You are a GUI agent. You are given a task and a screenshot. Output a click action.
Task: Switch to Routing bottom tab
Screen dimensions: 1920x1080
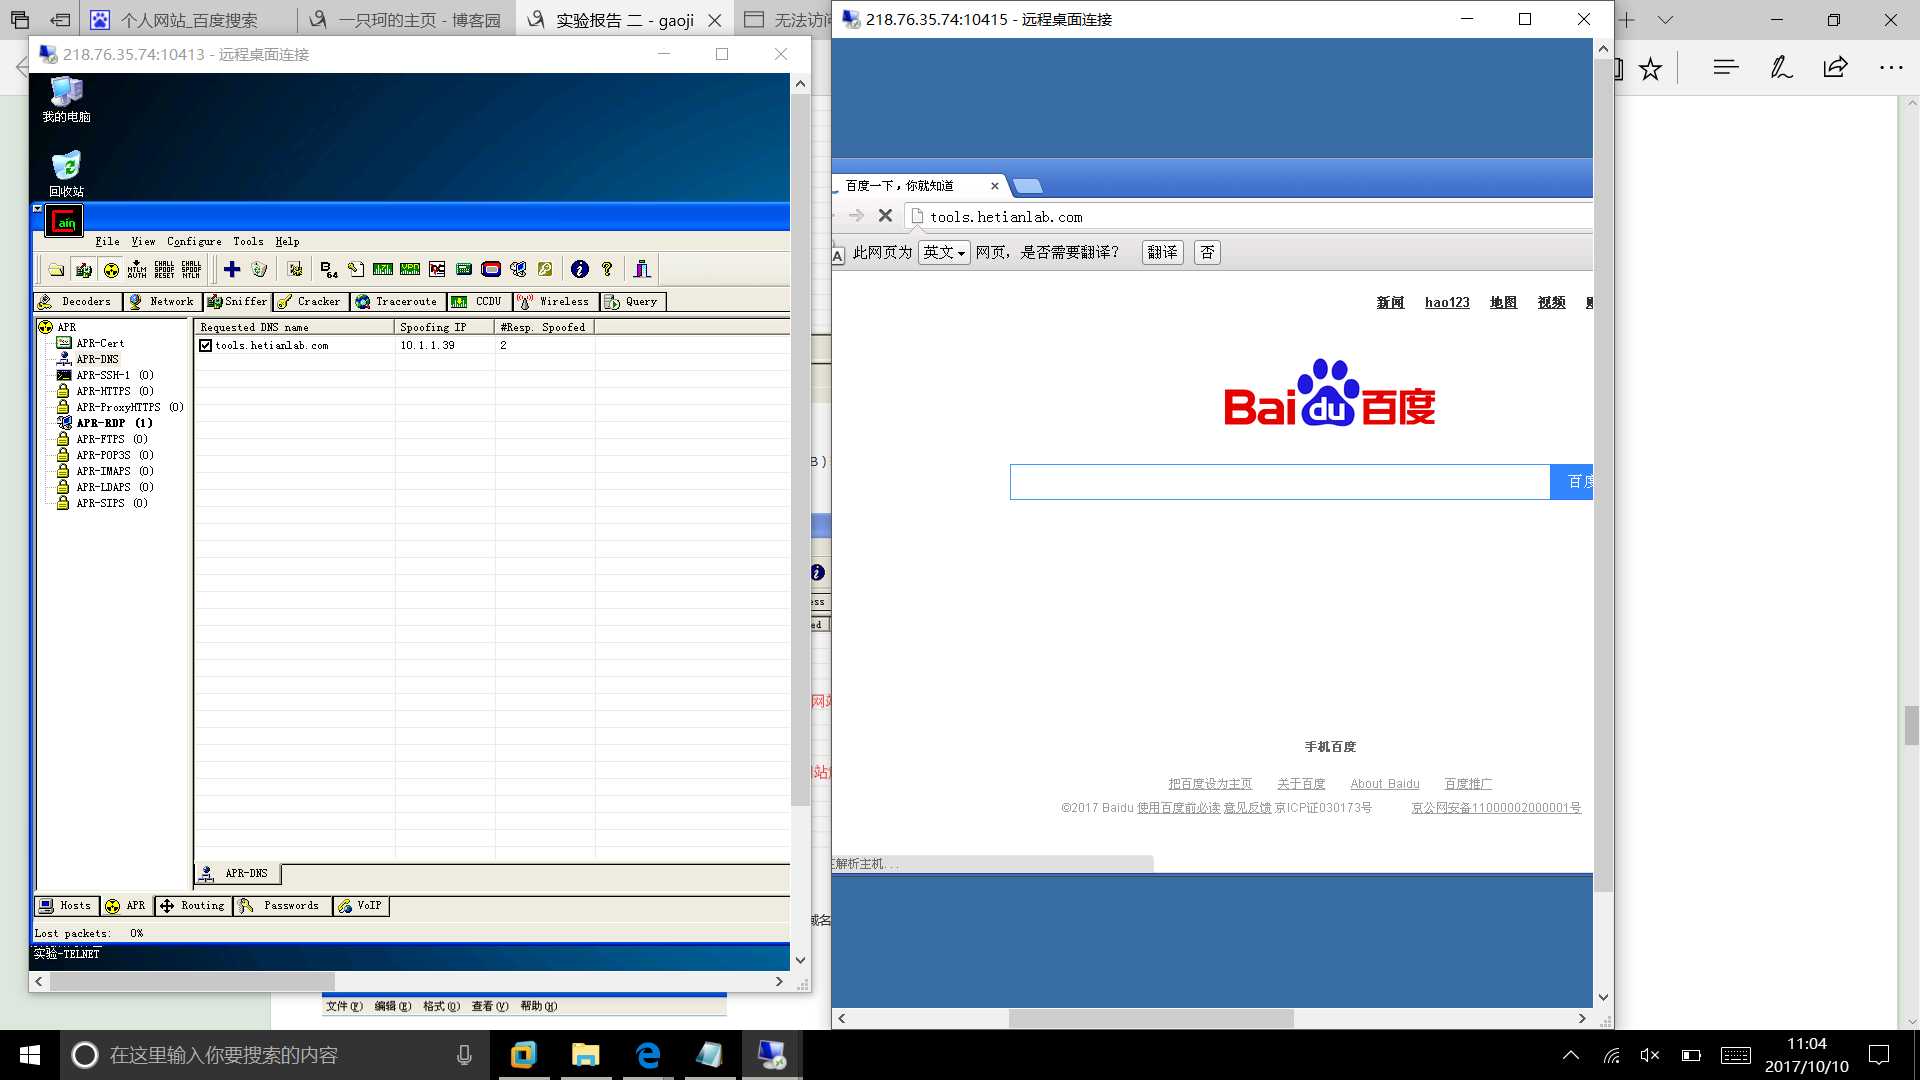coord(193,905)
